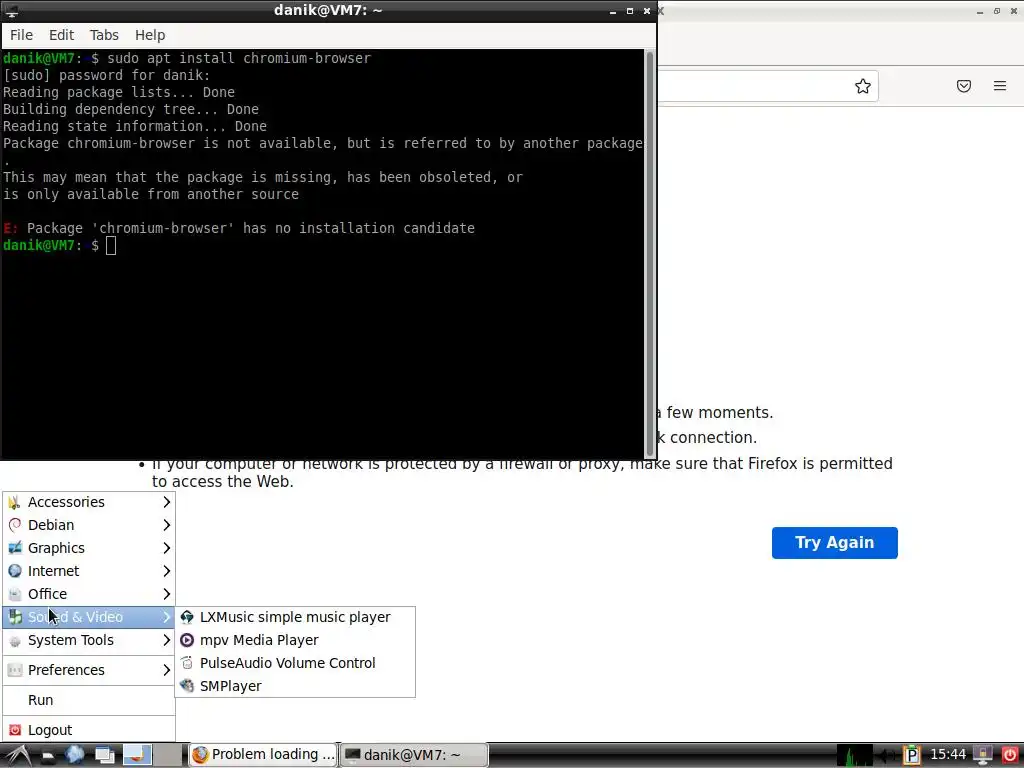Click Accessories category icon in menu
This screenshot has width=1024, height=768.
point(15,502)
